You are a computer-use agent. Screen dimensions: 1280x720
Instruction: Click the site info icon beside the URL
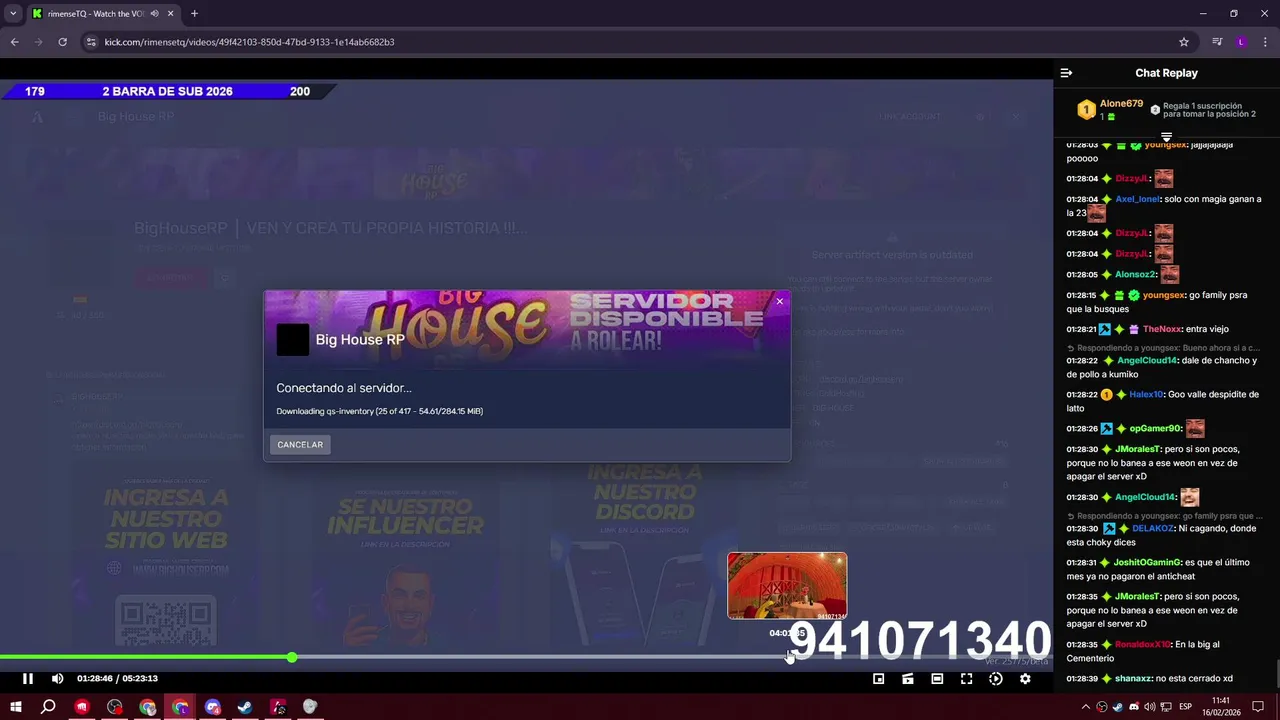tap(91, 42)
